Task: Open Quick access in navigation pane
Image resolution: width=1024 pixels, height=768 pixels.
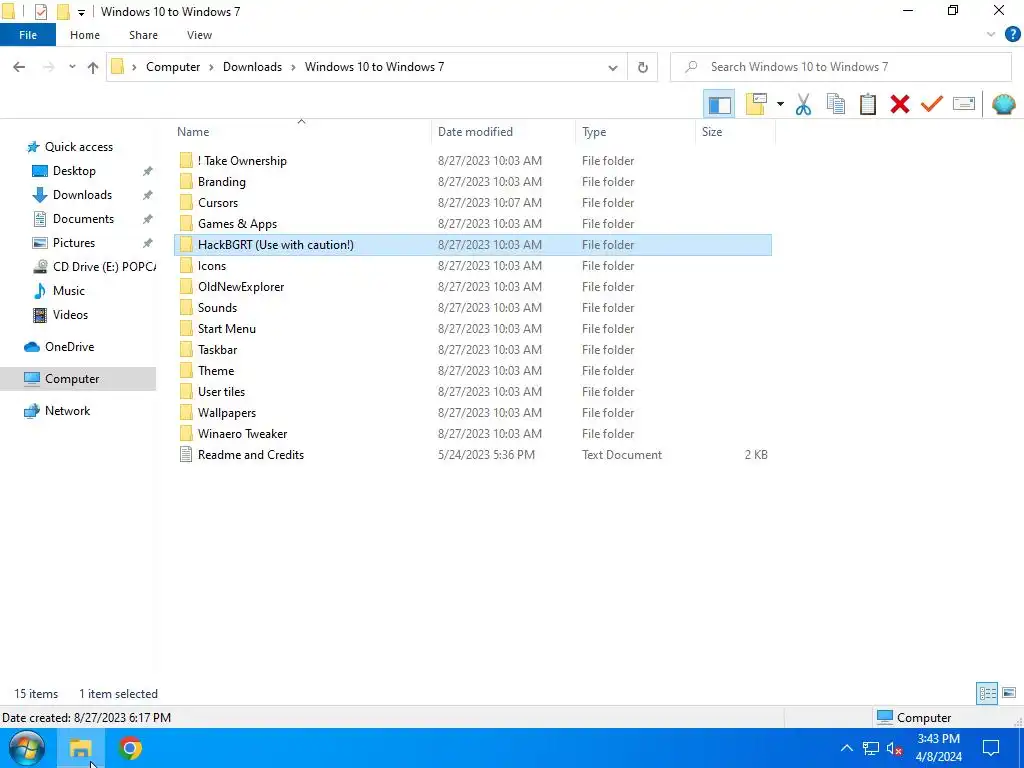Action: click(78, 147)
